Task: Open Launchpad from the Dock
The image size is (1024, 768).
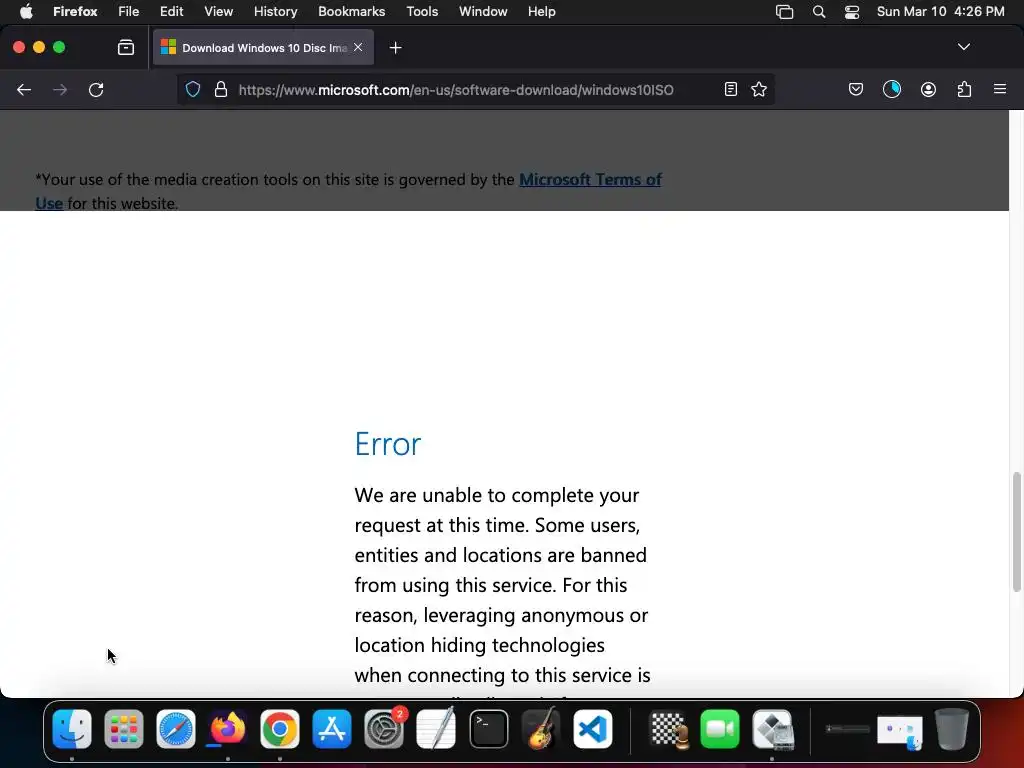Action: [x=124, y=729]
